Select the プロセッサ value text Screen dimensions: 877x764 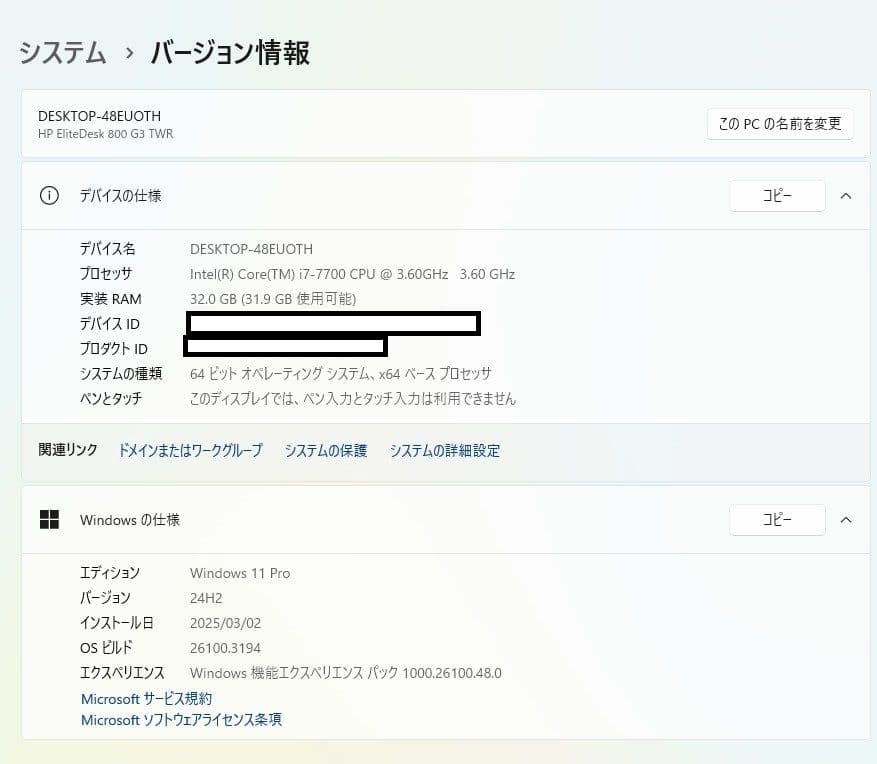click(350, 273)
